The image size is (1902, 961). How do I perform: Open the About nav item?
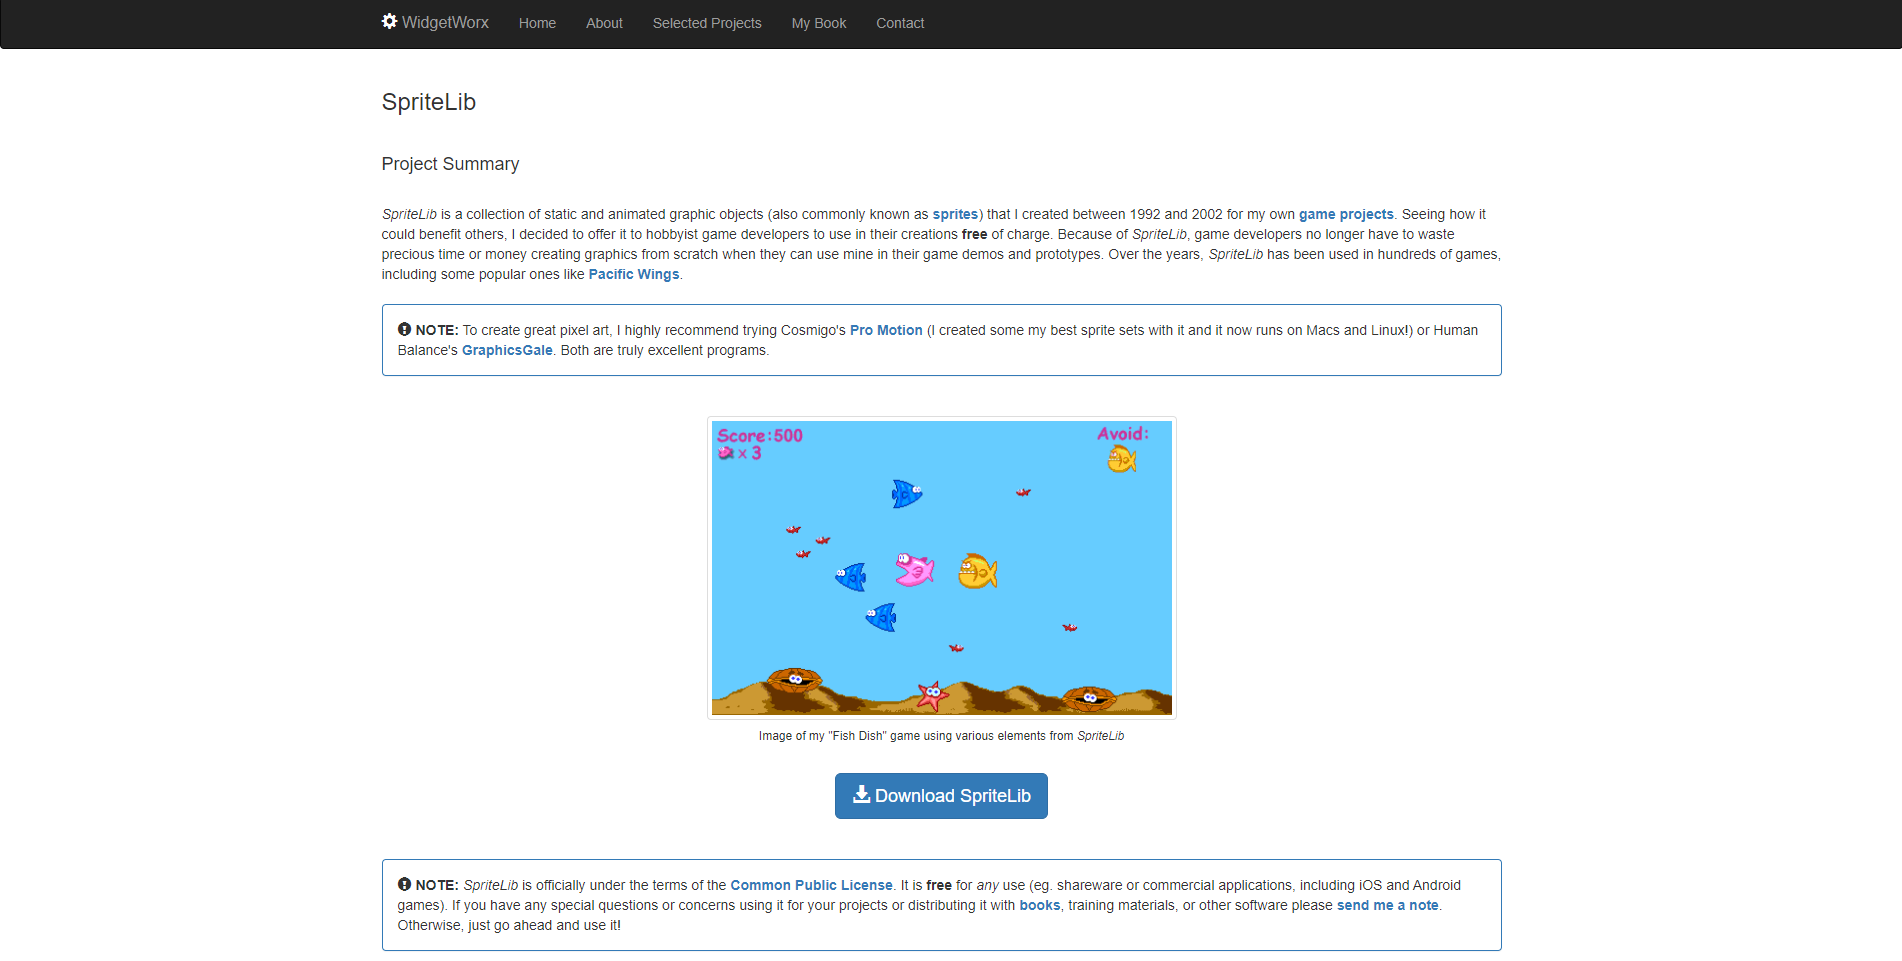[604, 23]
